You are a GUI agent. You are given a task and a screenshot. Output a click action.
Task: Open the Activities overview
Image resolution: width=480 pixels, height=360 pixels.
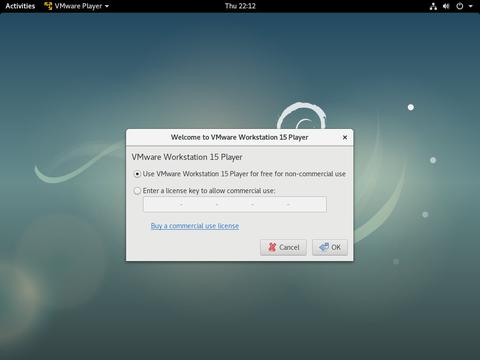pyautogui.click(x=20, y=6)
